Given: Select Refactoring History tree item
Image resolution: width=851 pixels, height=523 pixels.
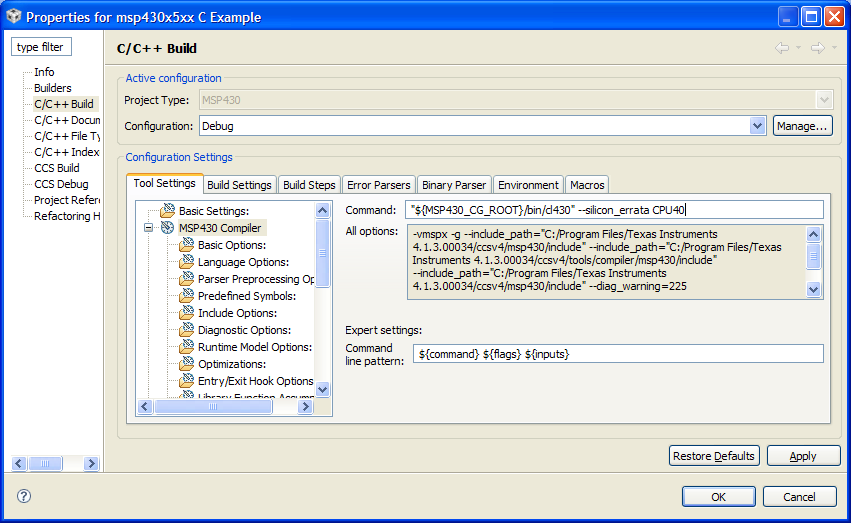Looking at the screenshot, I should [67, 216].
